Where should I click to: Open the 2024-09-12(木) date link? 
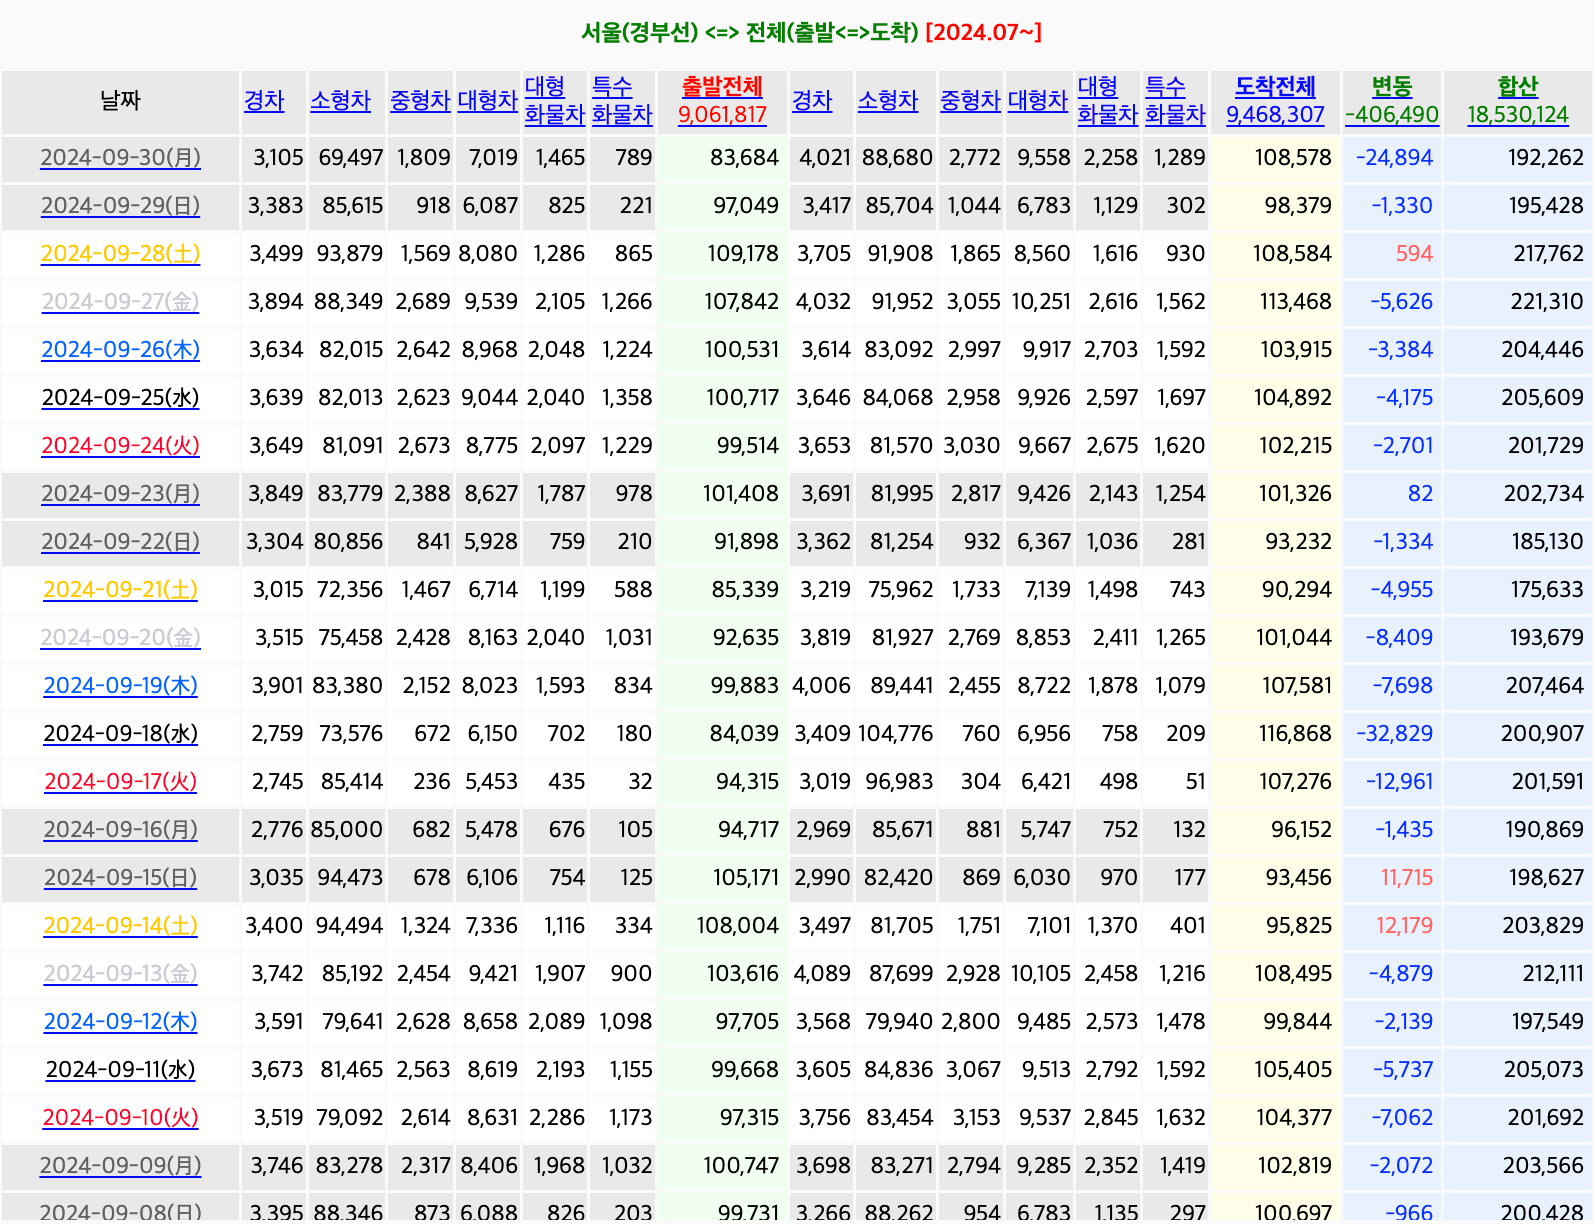(x=120, y=1022)
